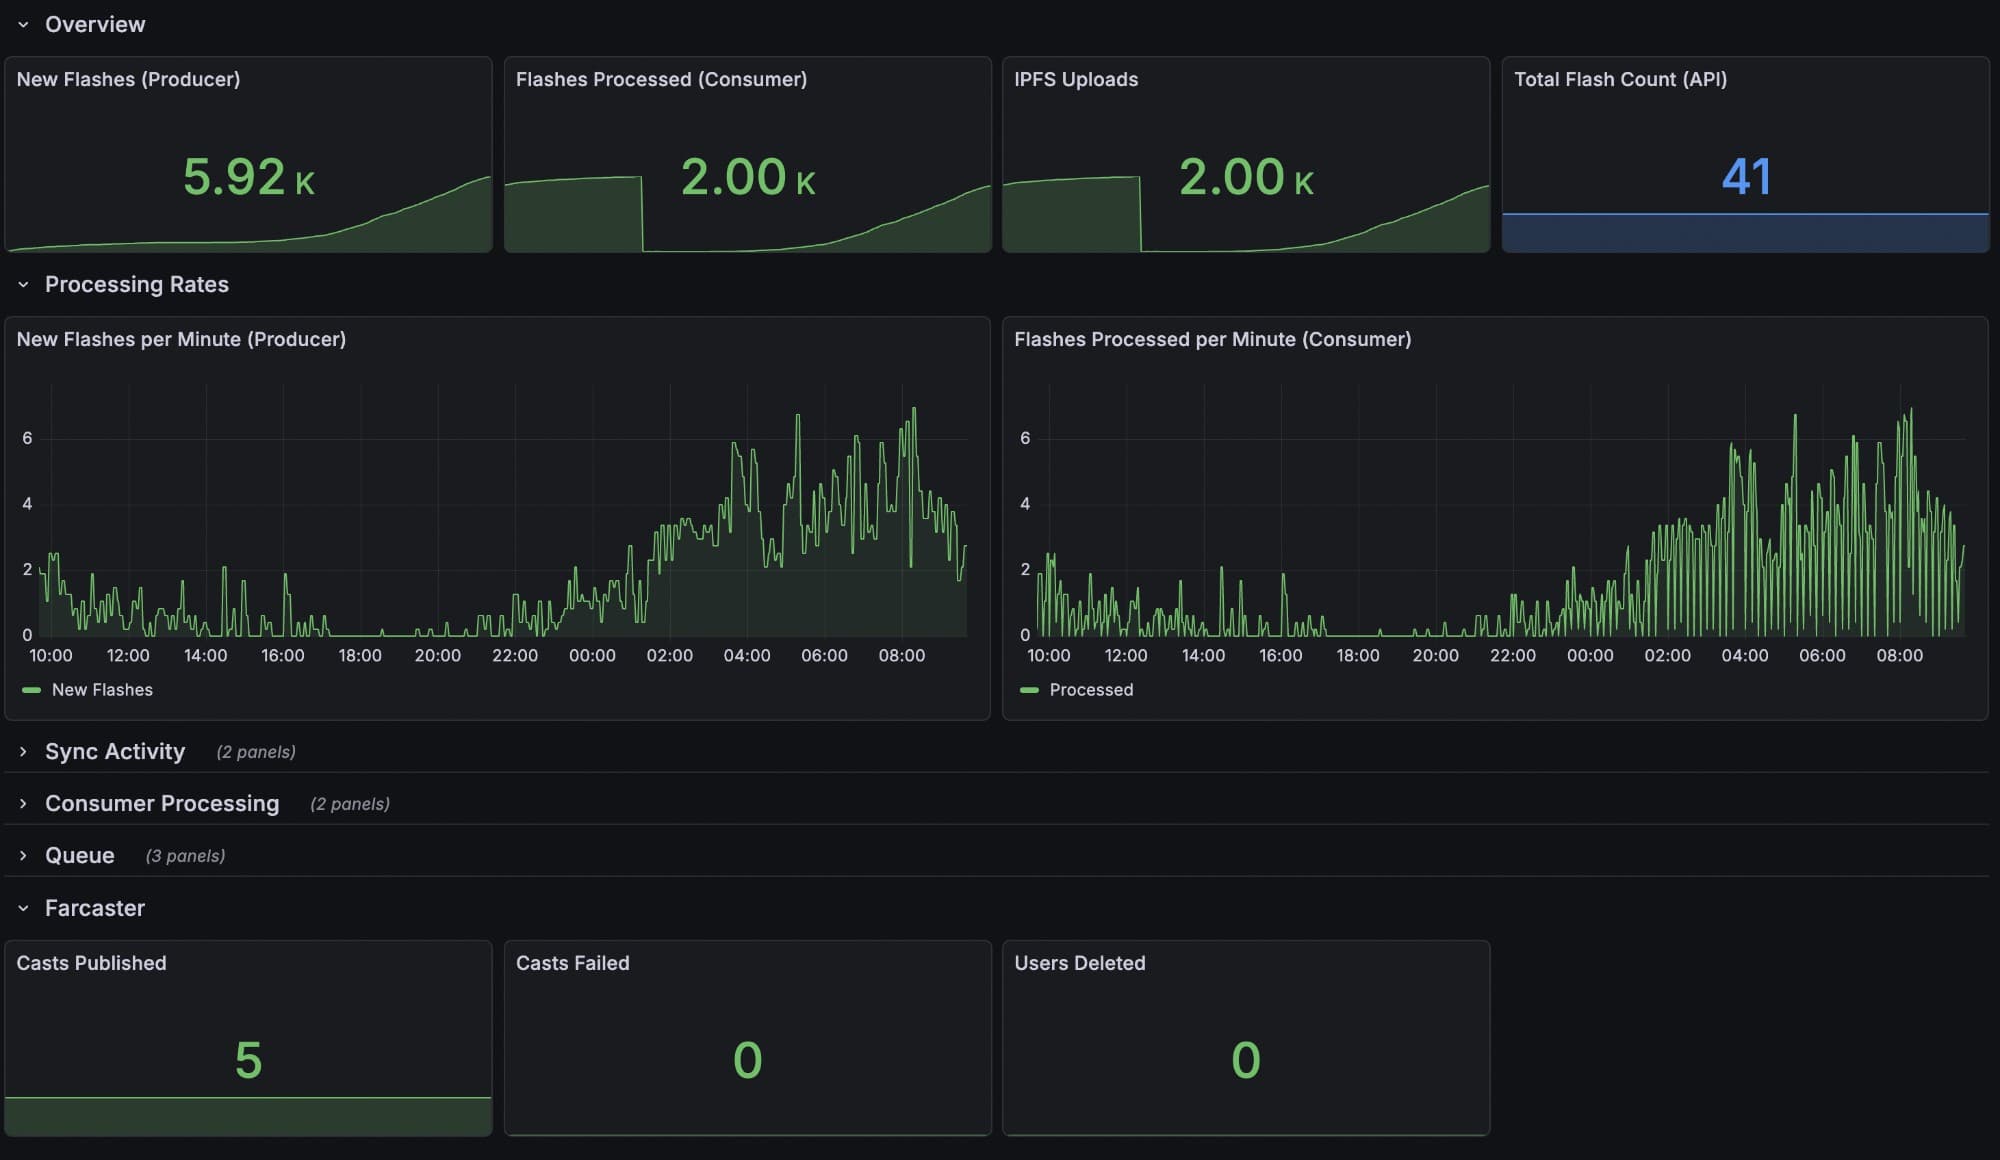Open Flashes Processed per Minute panel title
The width and height of the screenshot is (2000, 1160).
tap(1212, 339)
